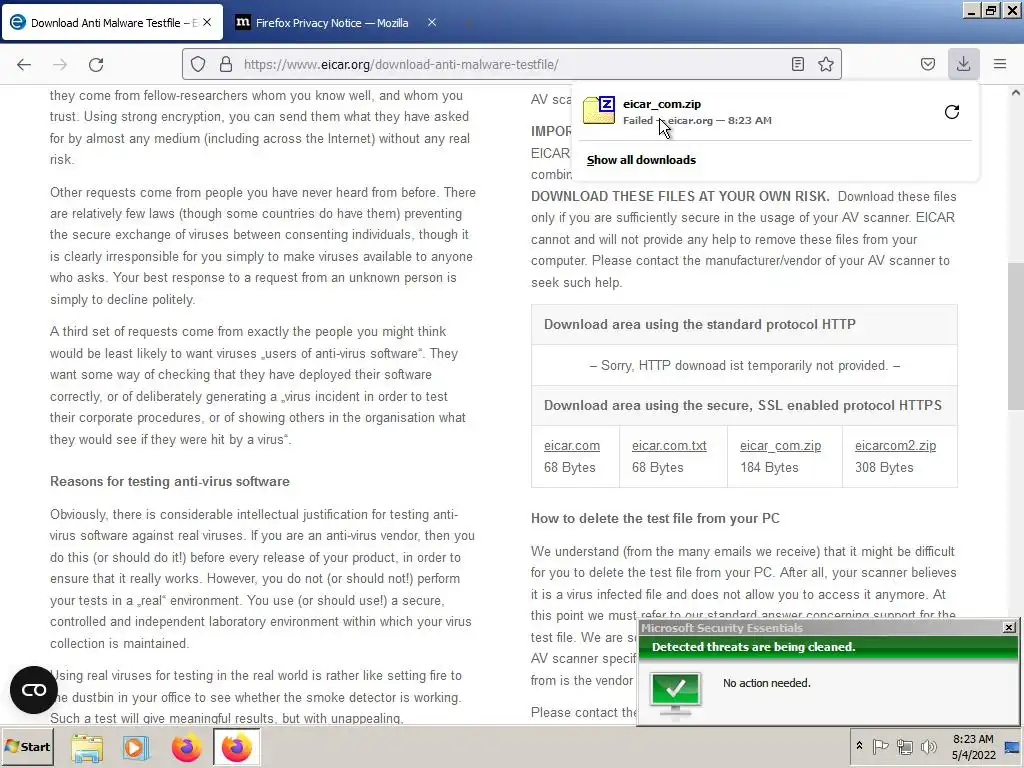This screenshot has height=768, width=1024.
Task: Go back to the previous page
Action: [24, 64]
